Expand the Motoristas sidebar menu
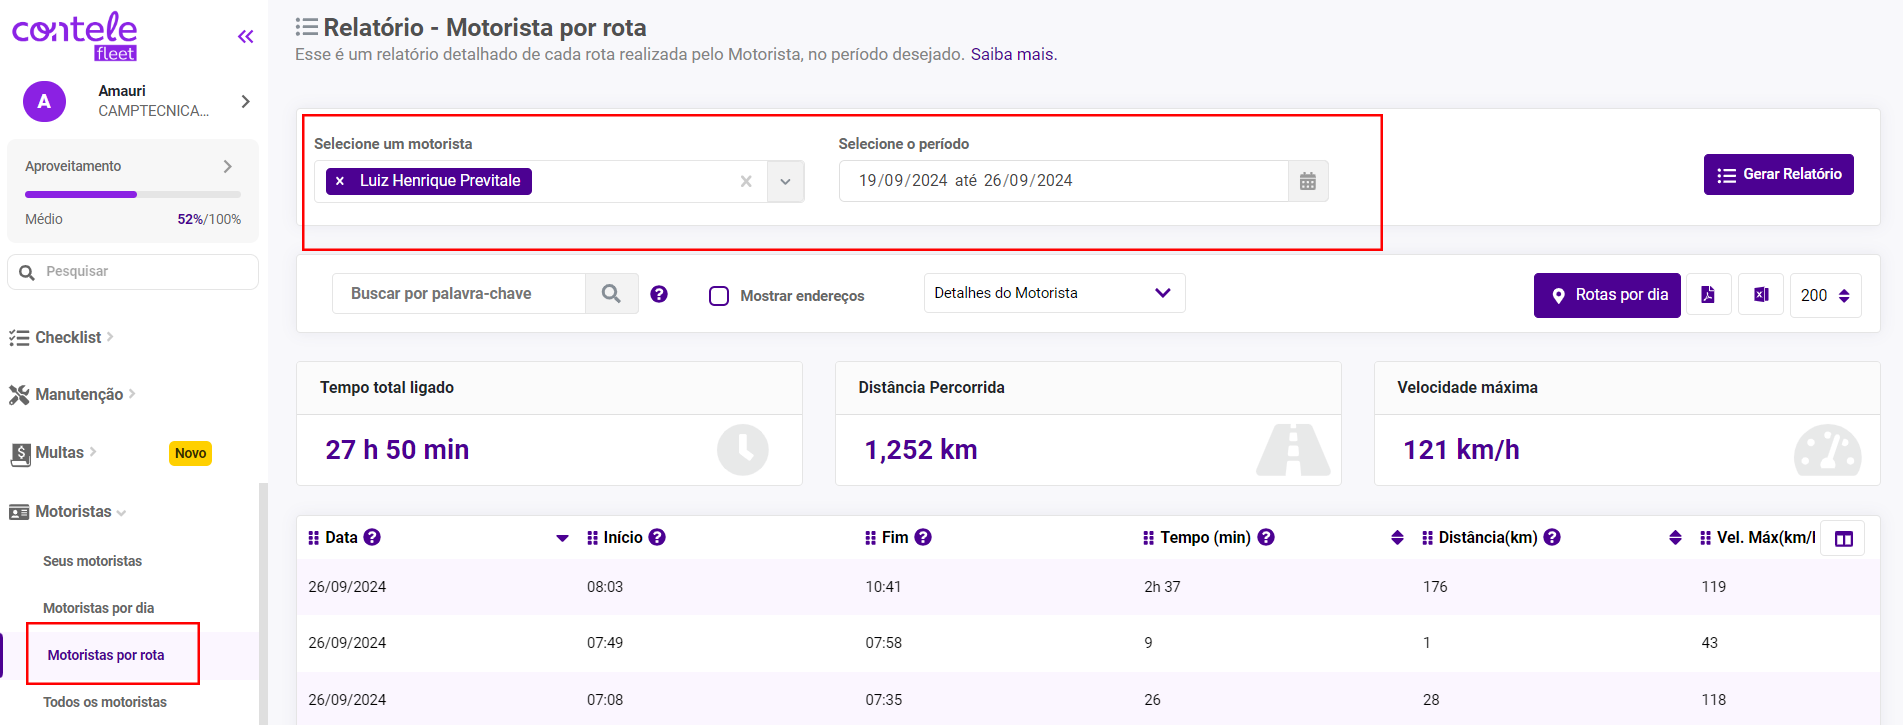The image size is (1903, 725). tap(74, 512)
